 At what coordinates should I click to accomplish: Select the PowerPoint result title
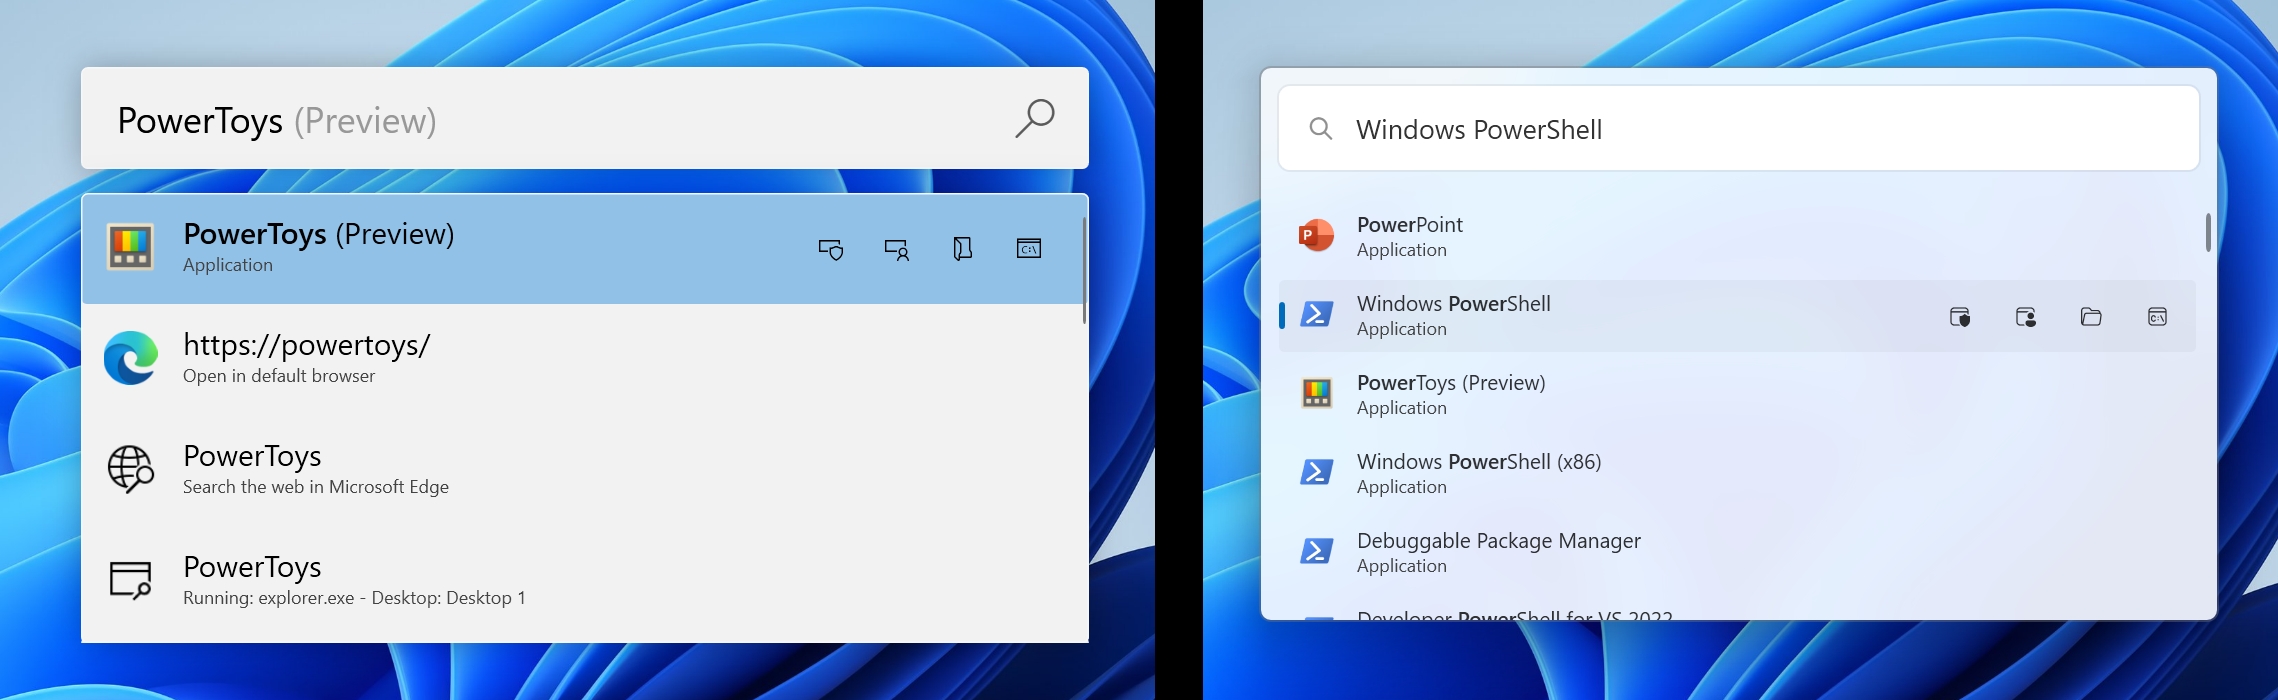point(1410,225)
